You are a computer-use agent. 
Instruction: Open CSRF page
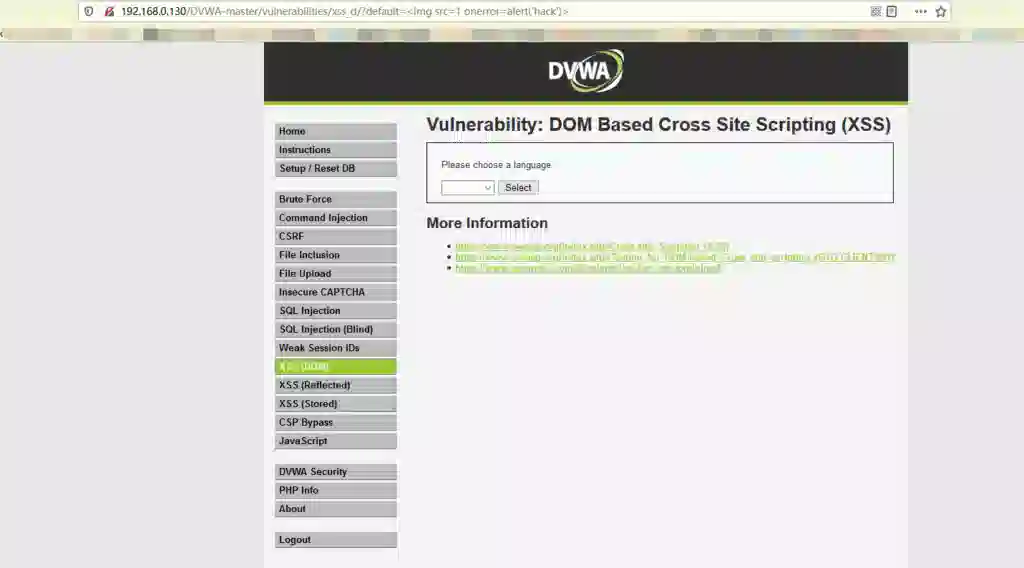(336, 236)
